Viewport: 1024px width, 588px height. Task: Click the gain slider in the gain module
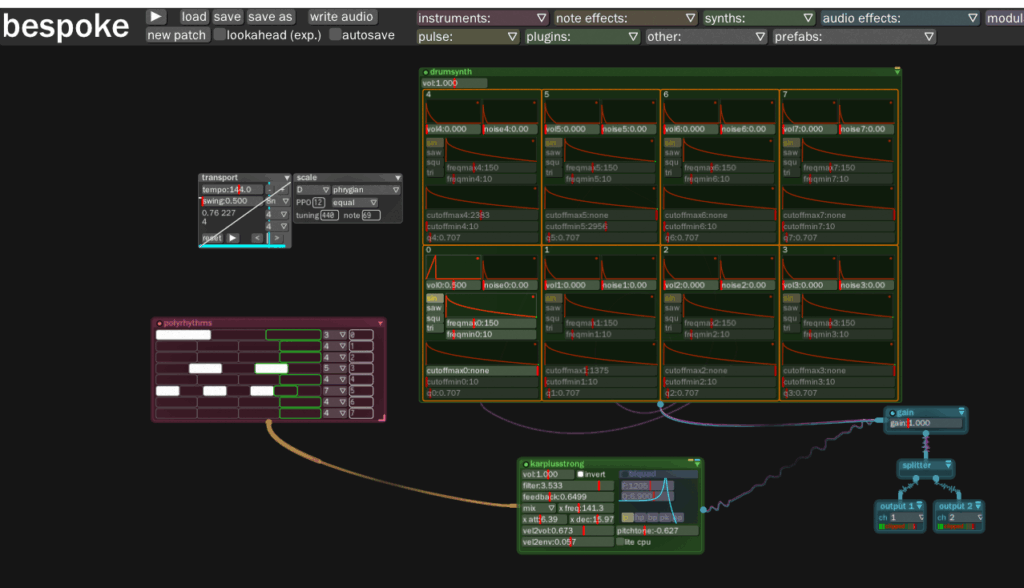[925, 423]
